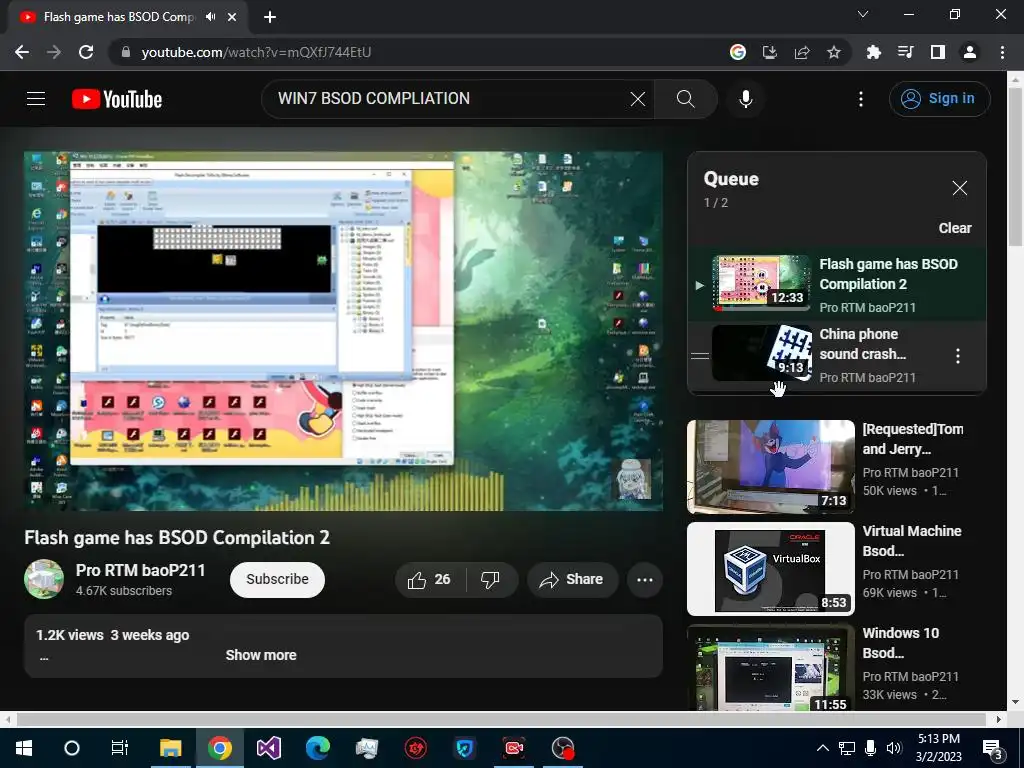Open the YouTube guide hamburger menu
The width and height of the screenshot is (1024, 768).
(36, 99)
